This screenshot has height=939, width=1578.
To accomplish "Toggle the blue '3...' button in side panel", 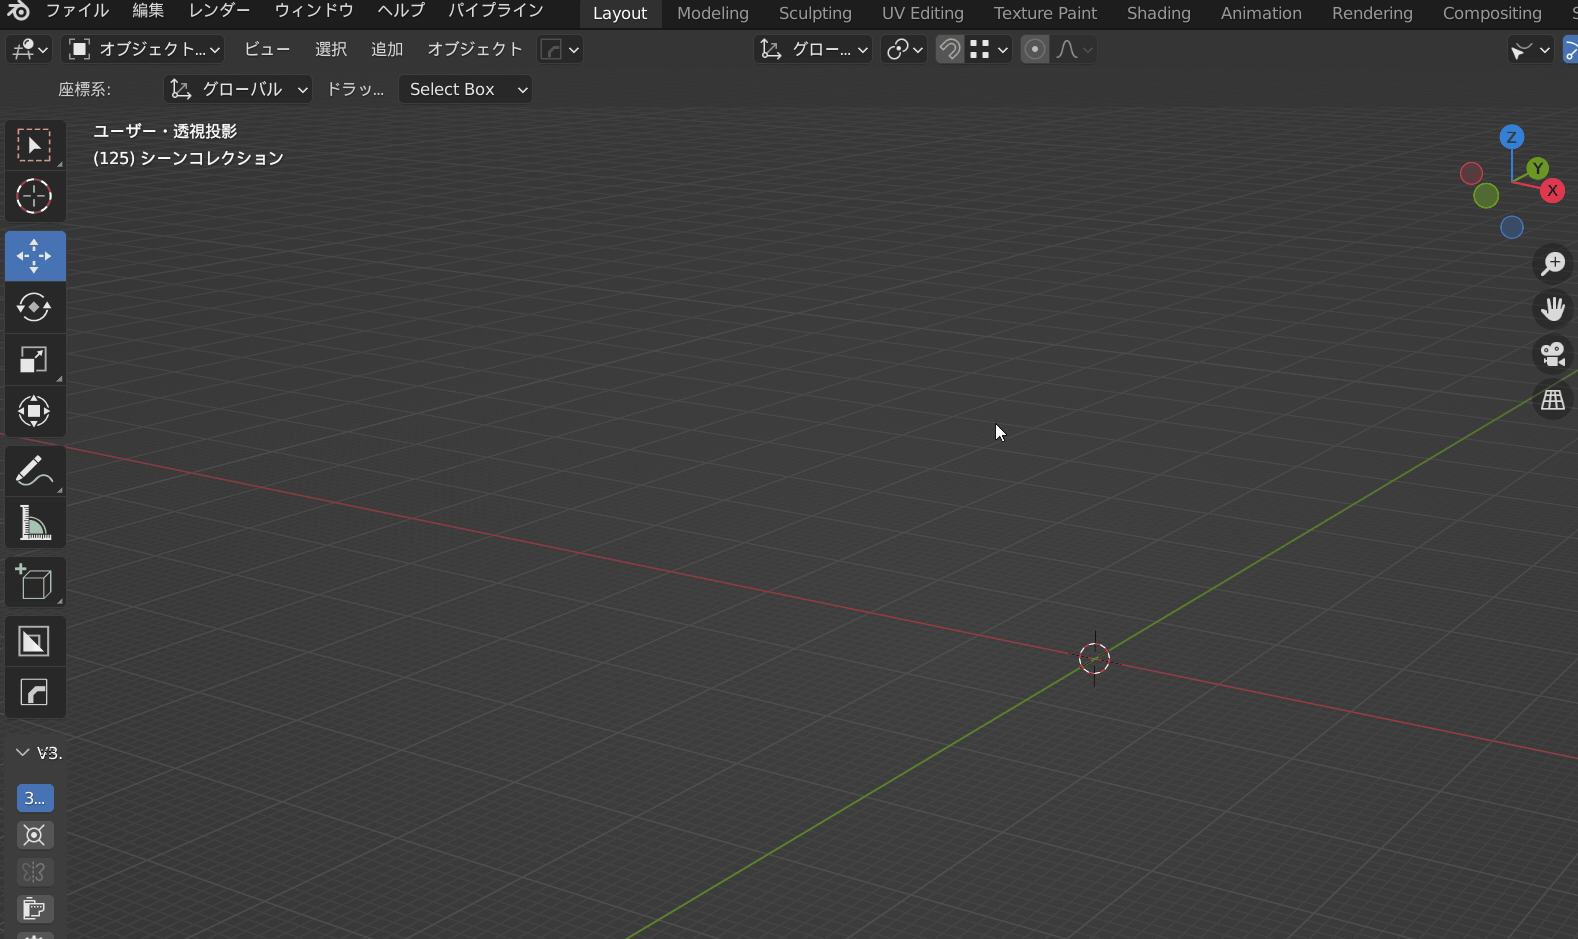I will pyautogui.click(x=35, y=798).
